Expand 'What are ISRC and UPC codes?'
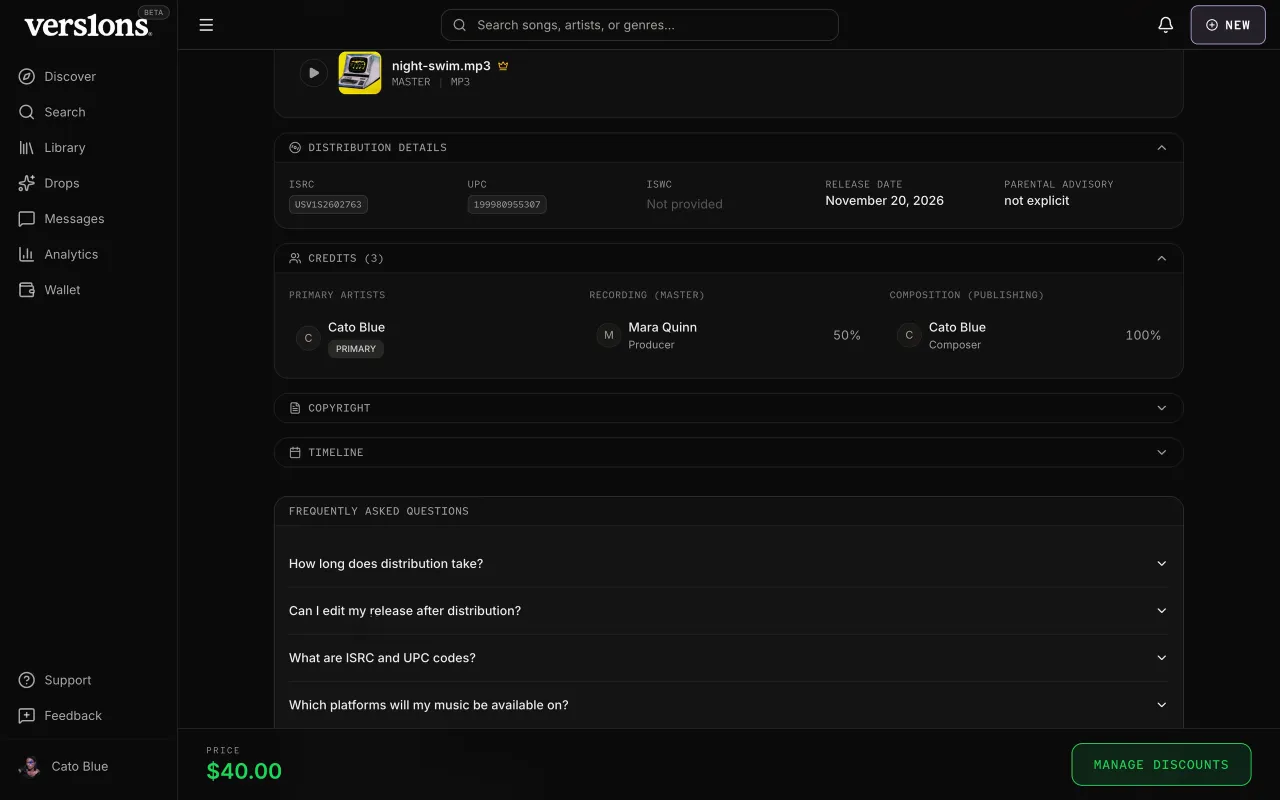The height and width of the screenshot is (800, 1280). [x=729, y=658]
